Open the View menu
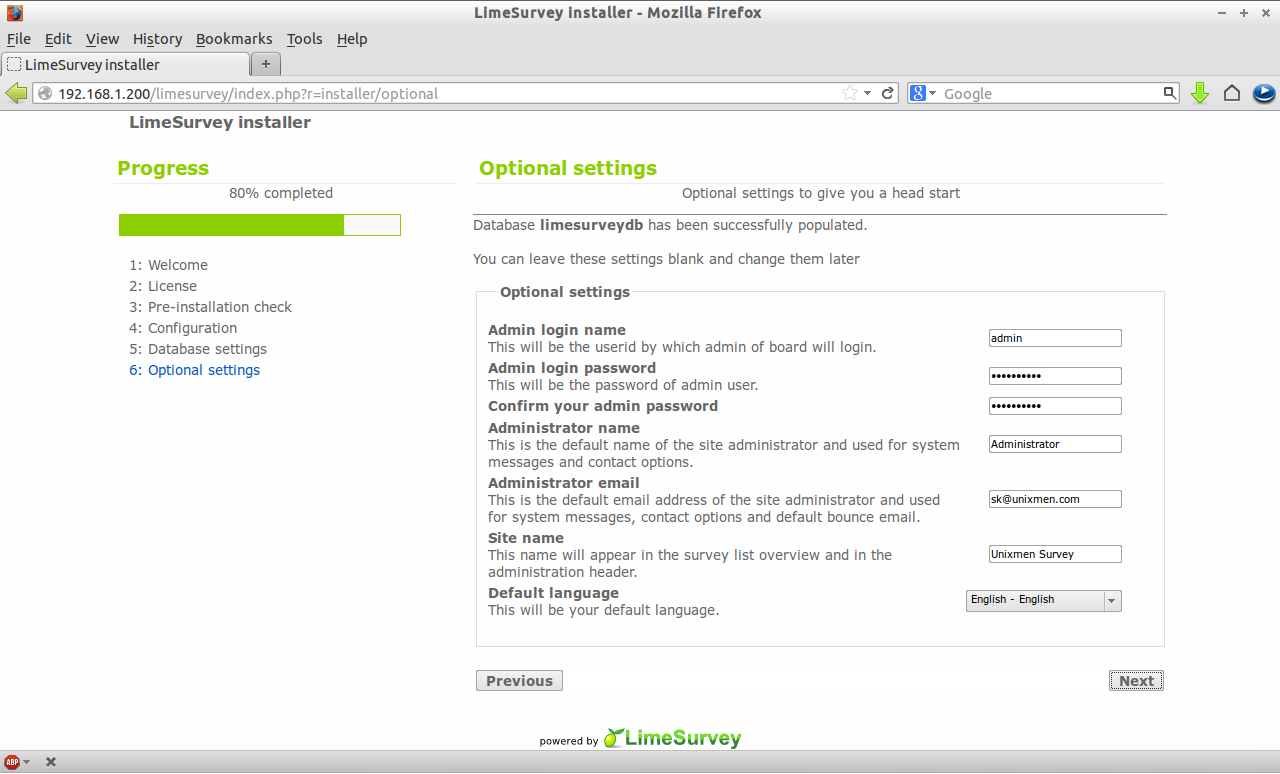This screenshot has width=1280, height=774. 102,39
